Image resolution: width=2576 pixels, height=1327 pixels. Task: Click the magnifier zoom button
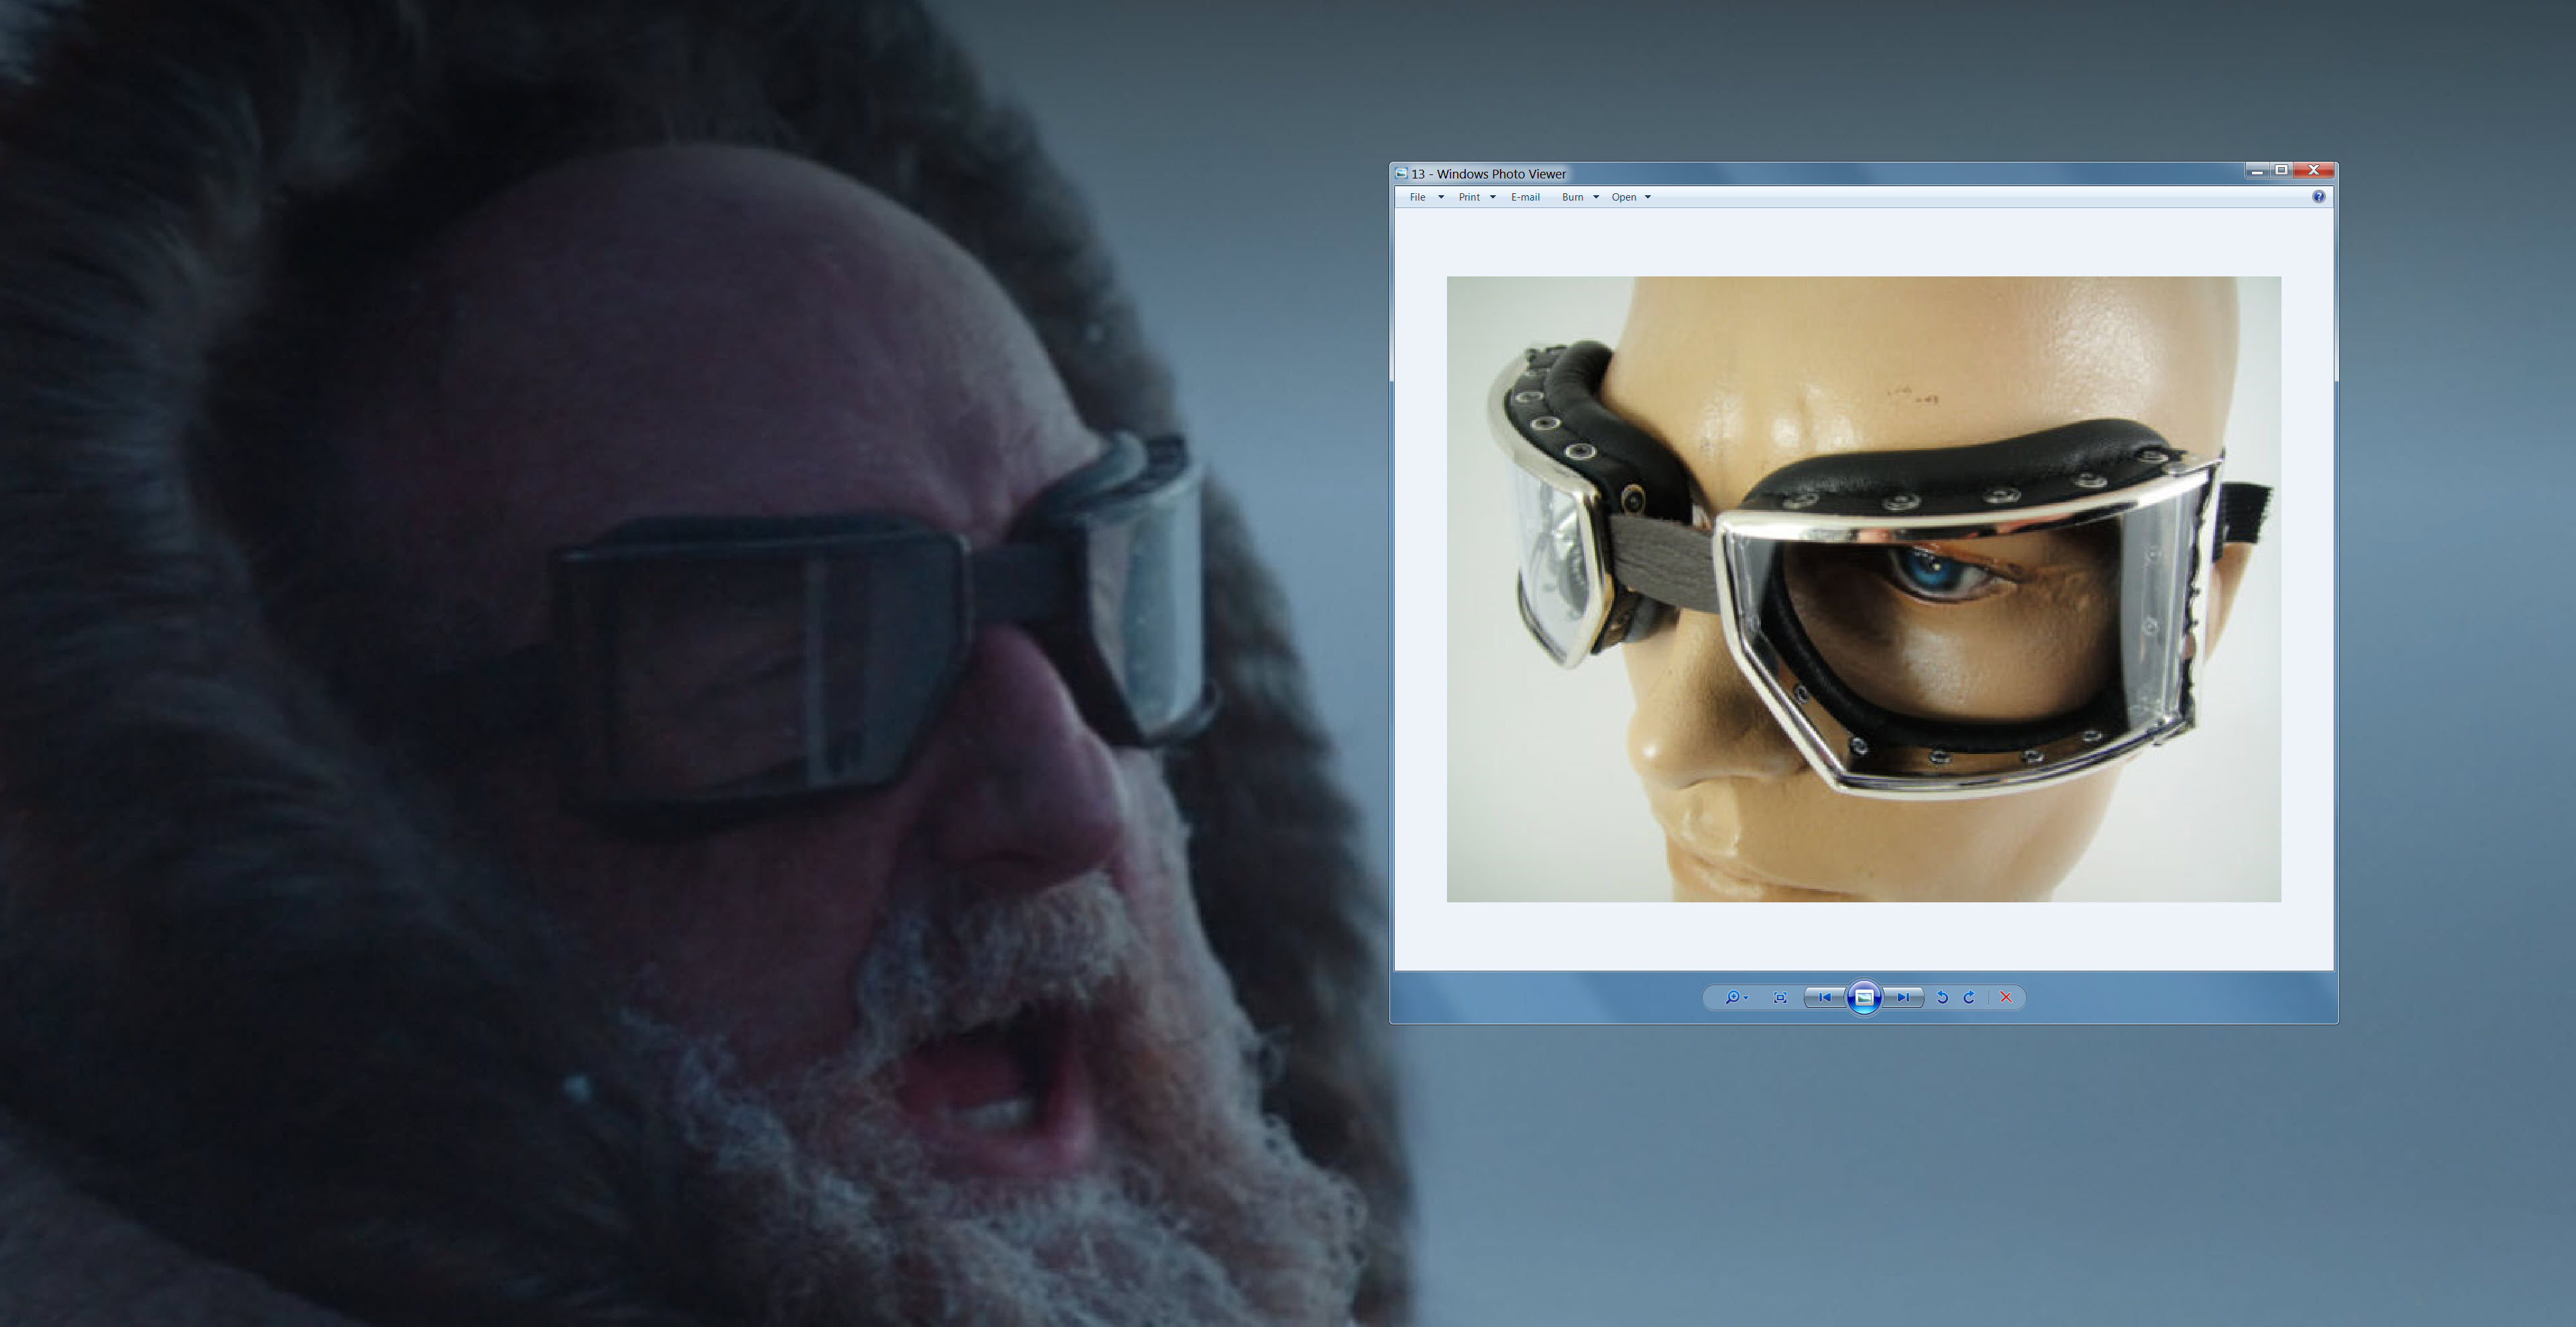[x=1736, y=997]
